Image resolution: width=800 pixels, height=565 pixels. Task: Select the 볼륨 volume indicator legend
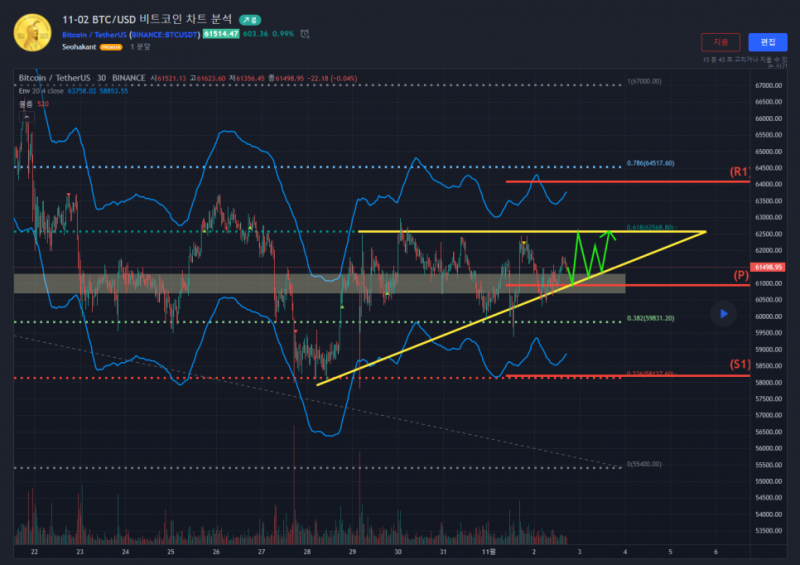tap(26, 103)
